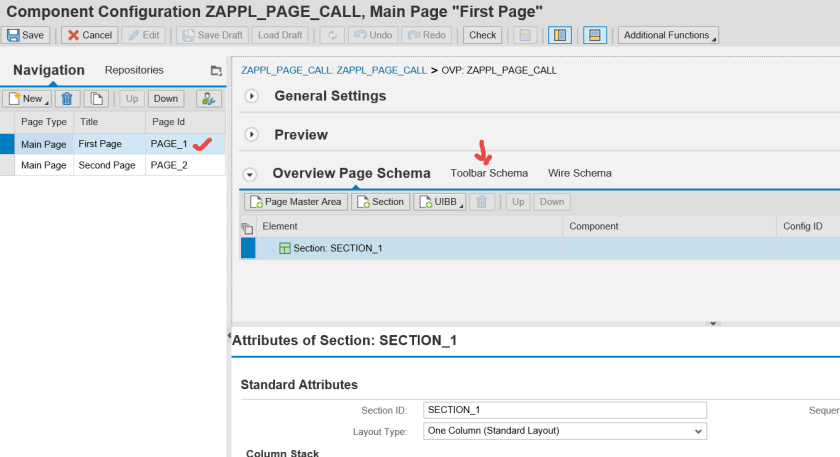
Task: Expand the General Settings section
Action: [x=252, y=96]
